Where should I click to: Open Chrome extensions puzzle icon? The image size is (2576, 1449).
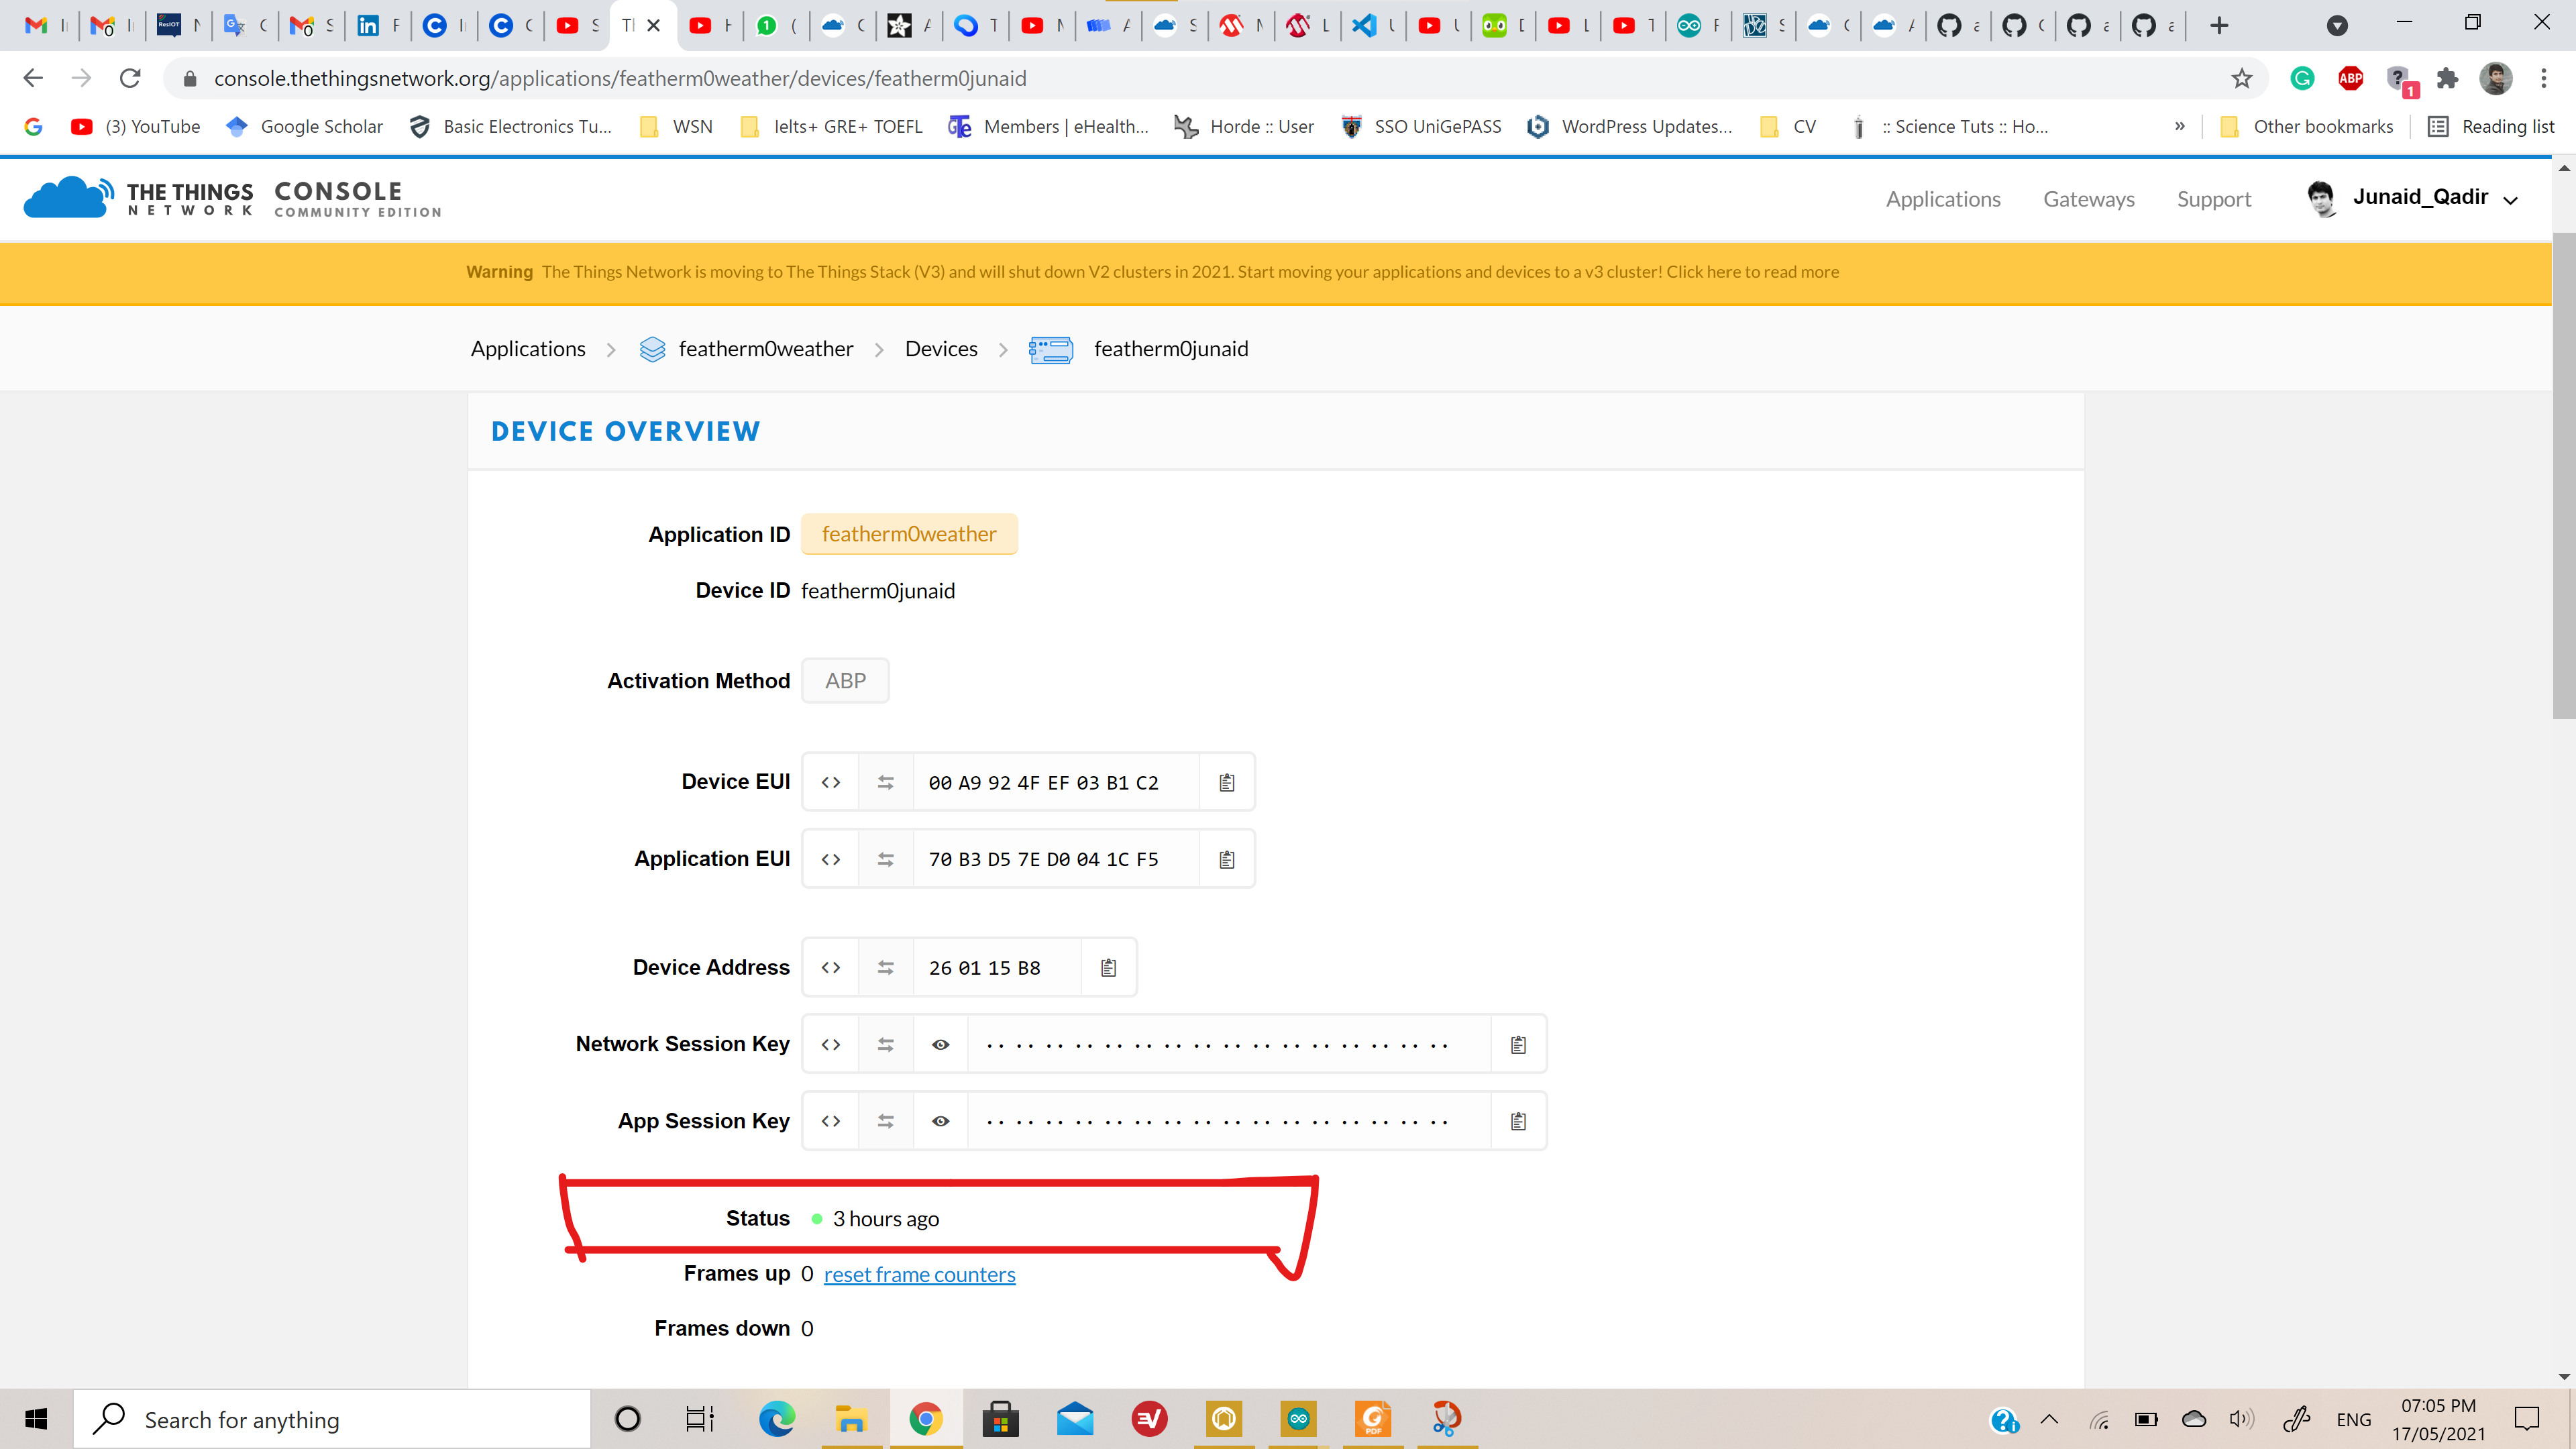pyautogui.click(x=2447, y=78)
